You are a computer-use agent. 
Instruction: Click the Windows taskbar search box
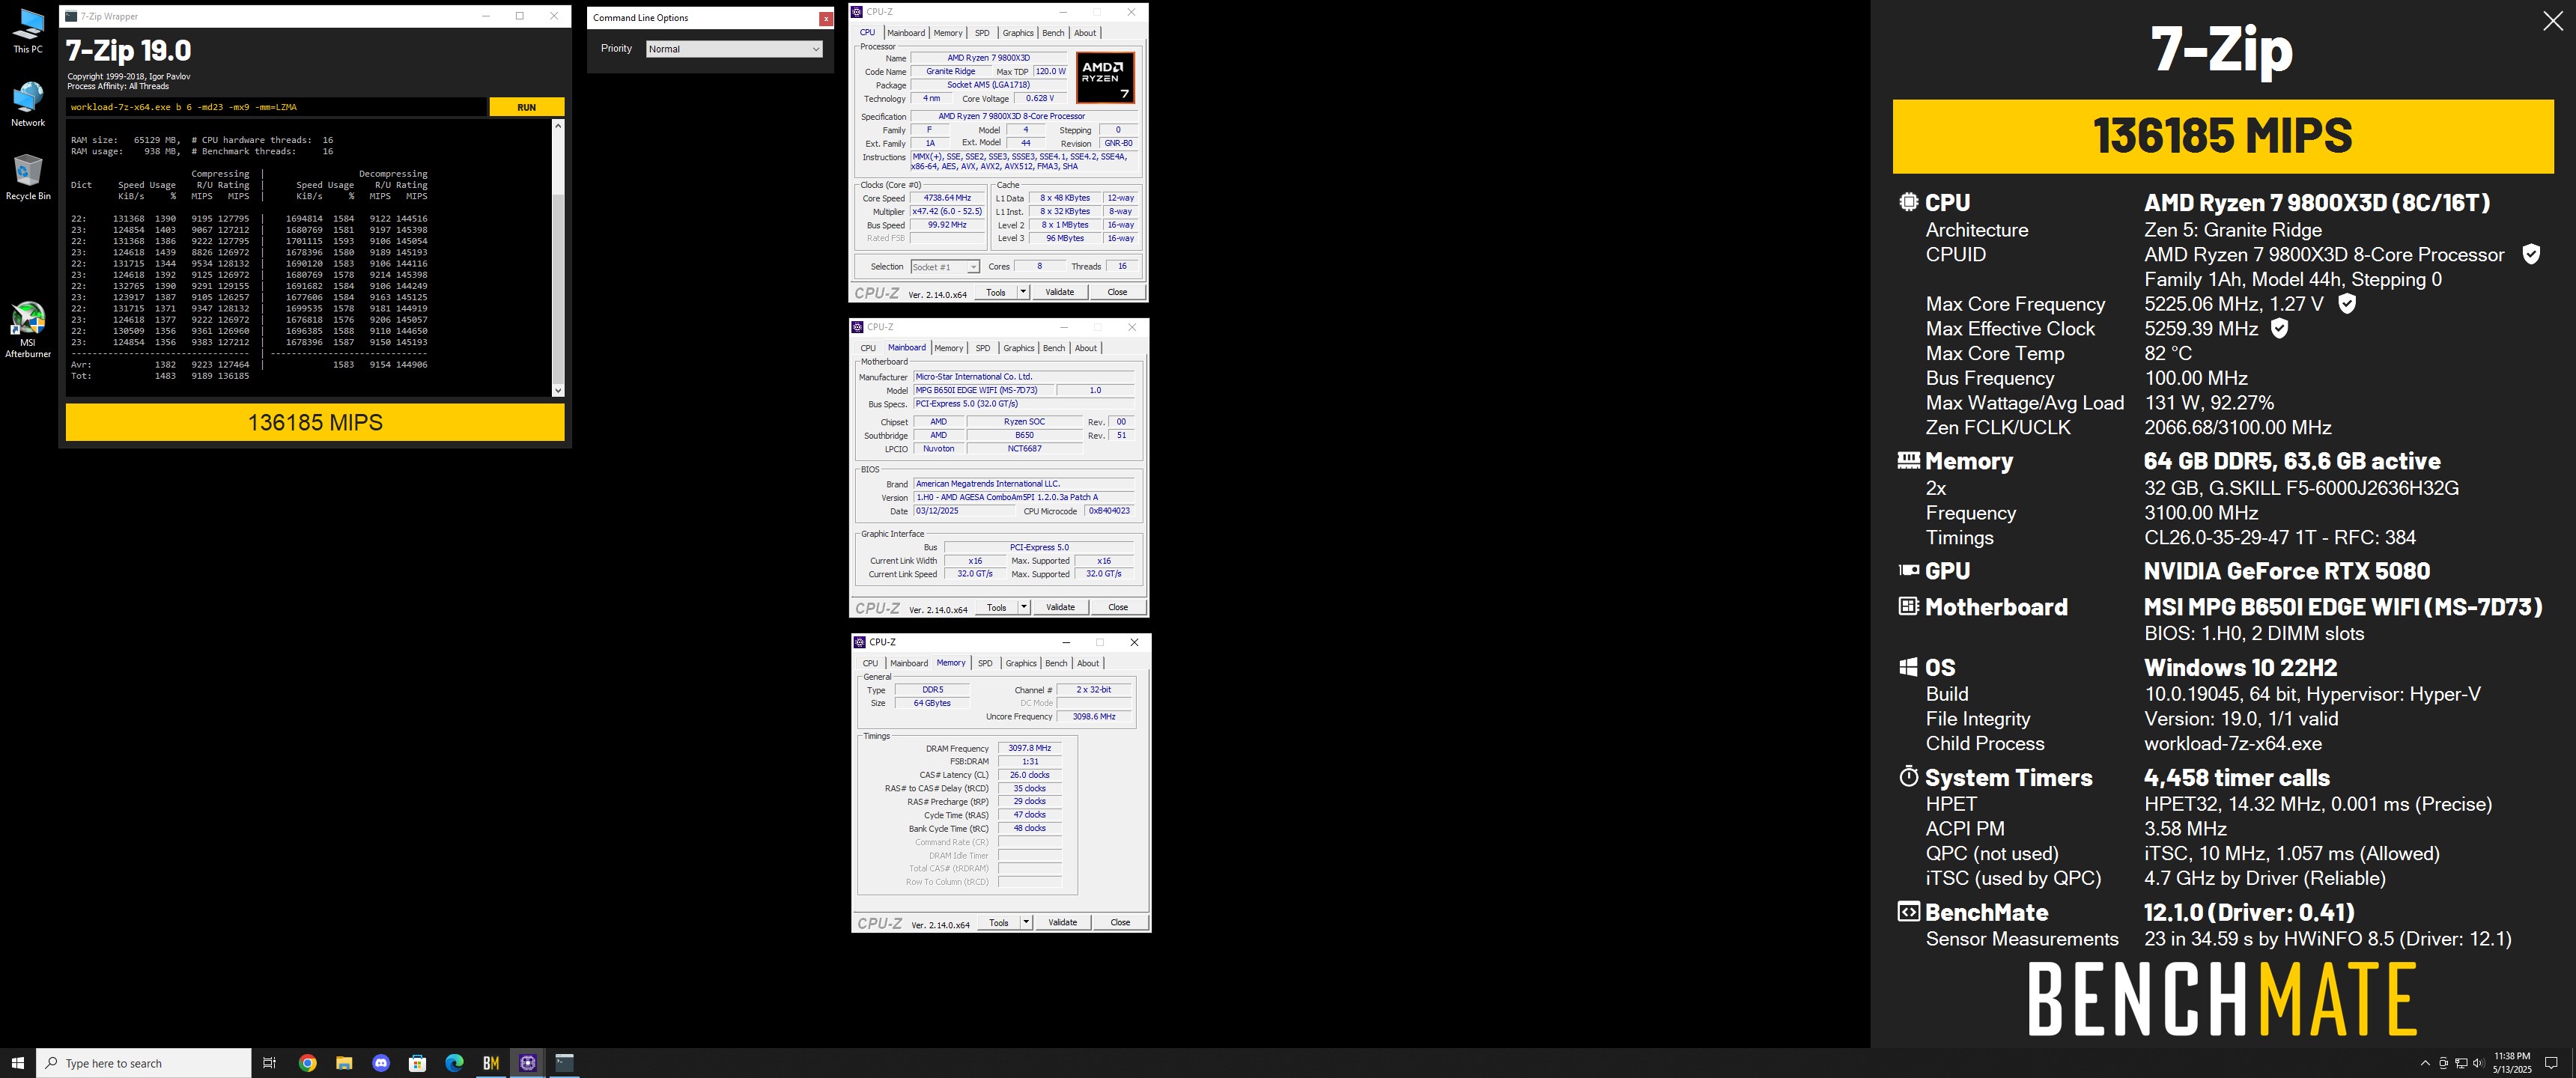[144, 1063]
